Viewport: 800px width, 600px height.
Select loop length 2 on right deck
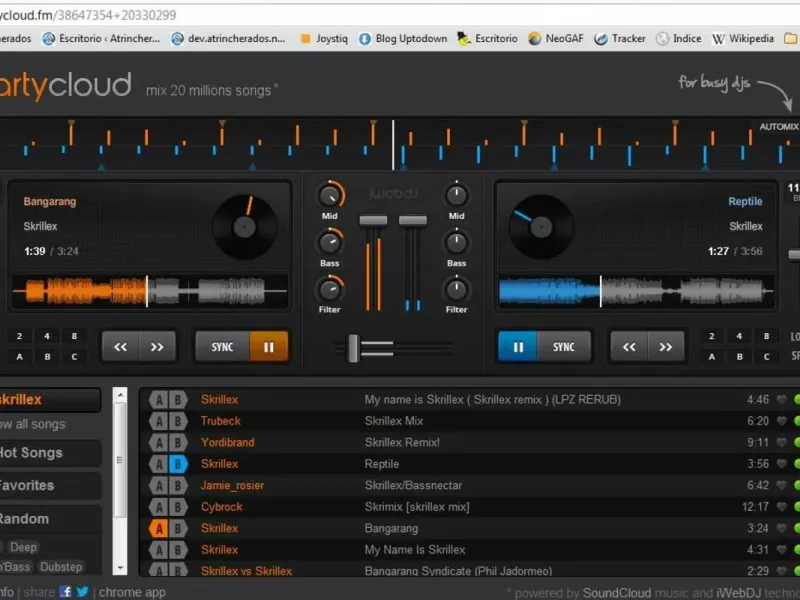click(712, 336)
